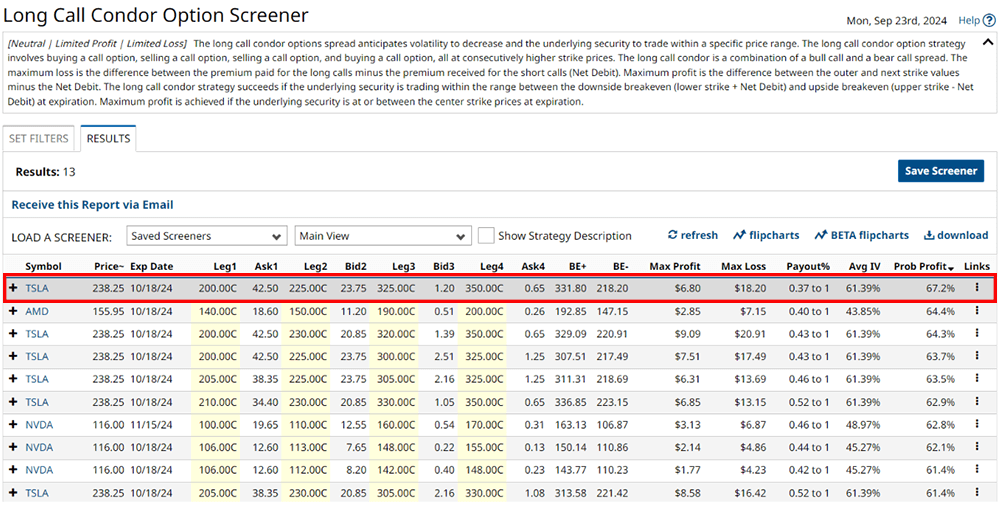Sort by Max Profit column header
The width and height of the screenshot is (1000, 507).
point(674,267)
